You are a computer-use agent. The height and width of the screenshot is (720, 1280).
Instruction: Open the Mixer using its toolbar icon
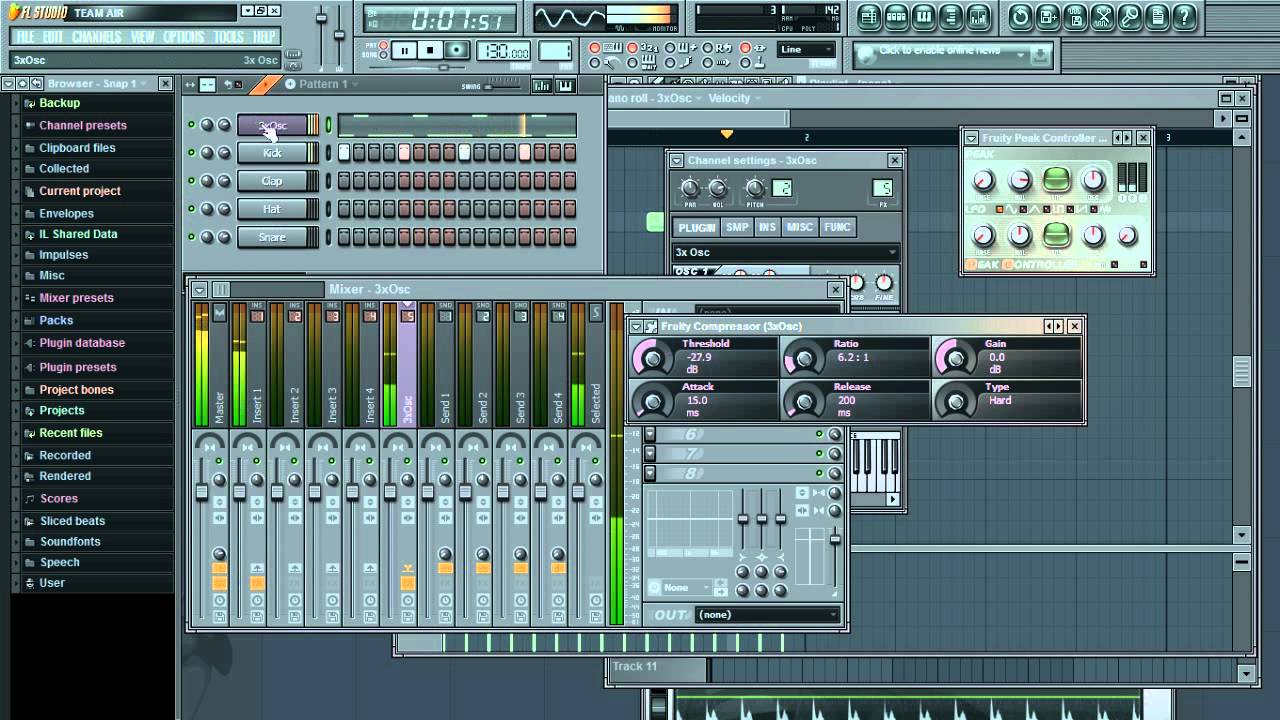(980, 16)
